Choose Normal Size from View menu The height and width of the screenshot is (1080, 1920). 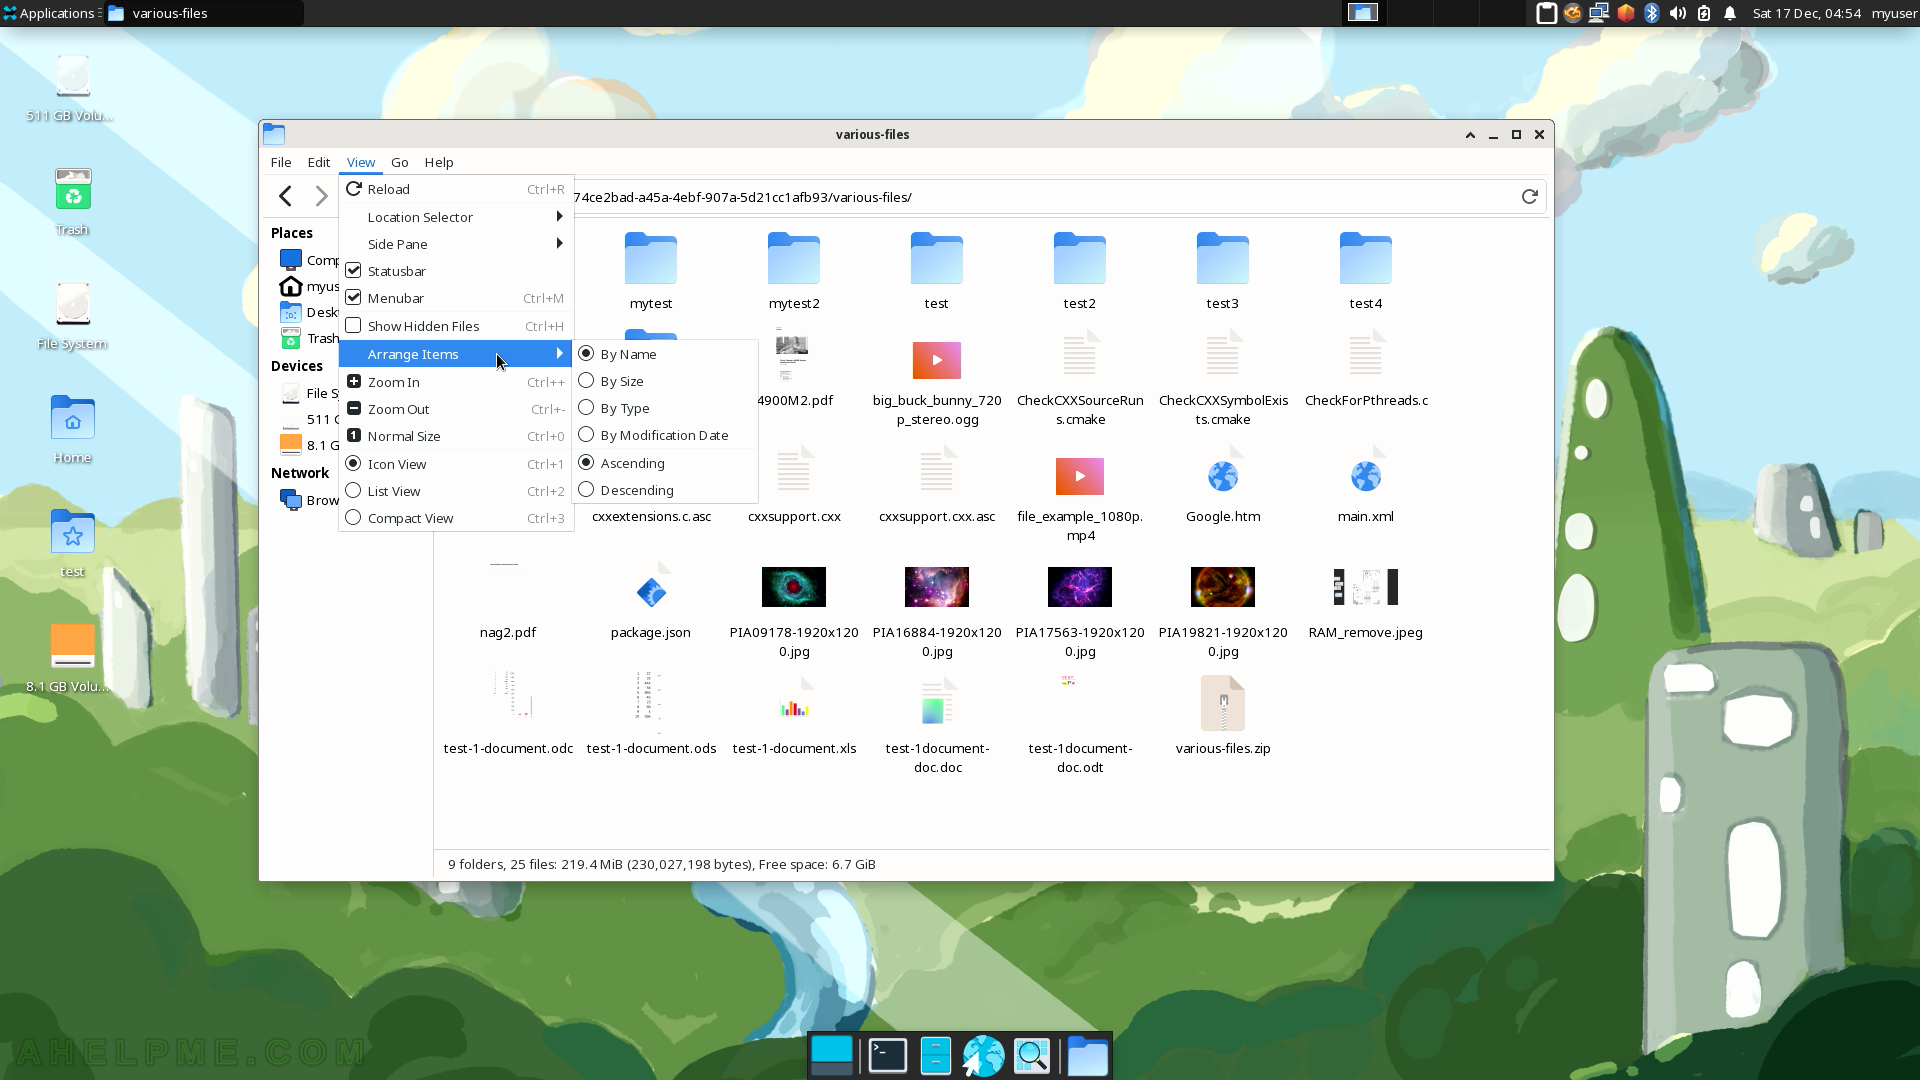pyautogui.click(x=456, y=436)
